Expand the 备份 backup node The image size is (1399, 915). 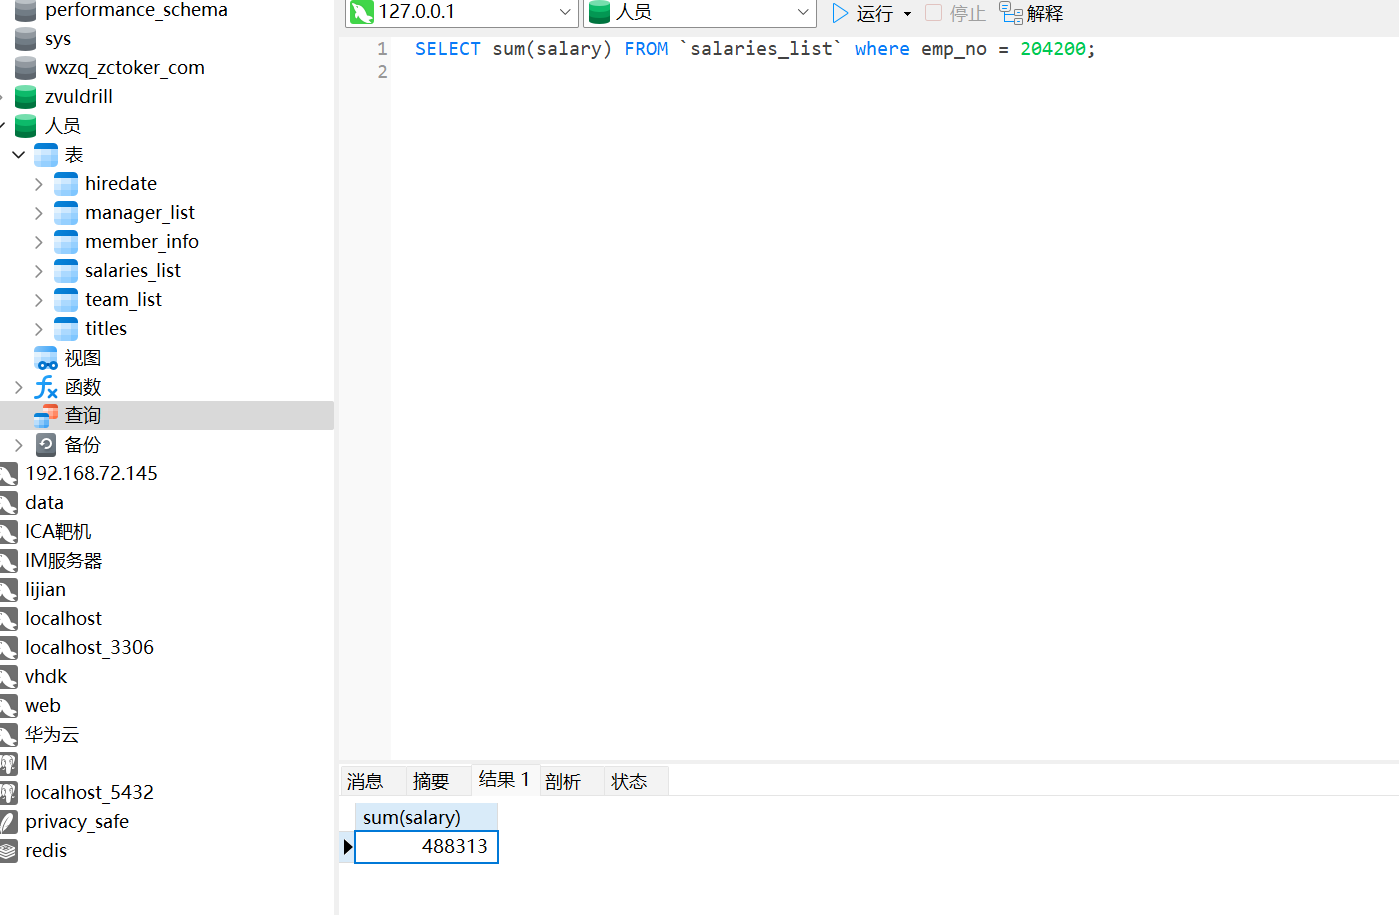pos(18,445)
